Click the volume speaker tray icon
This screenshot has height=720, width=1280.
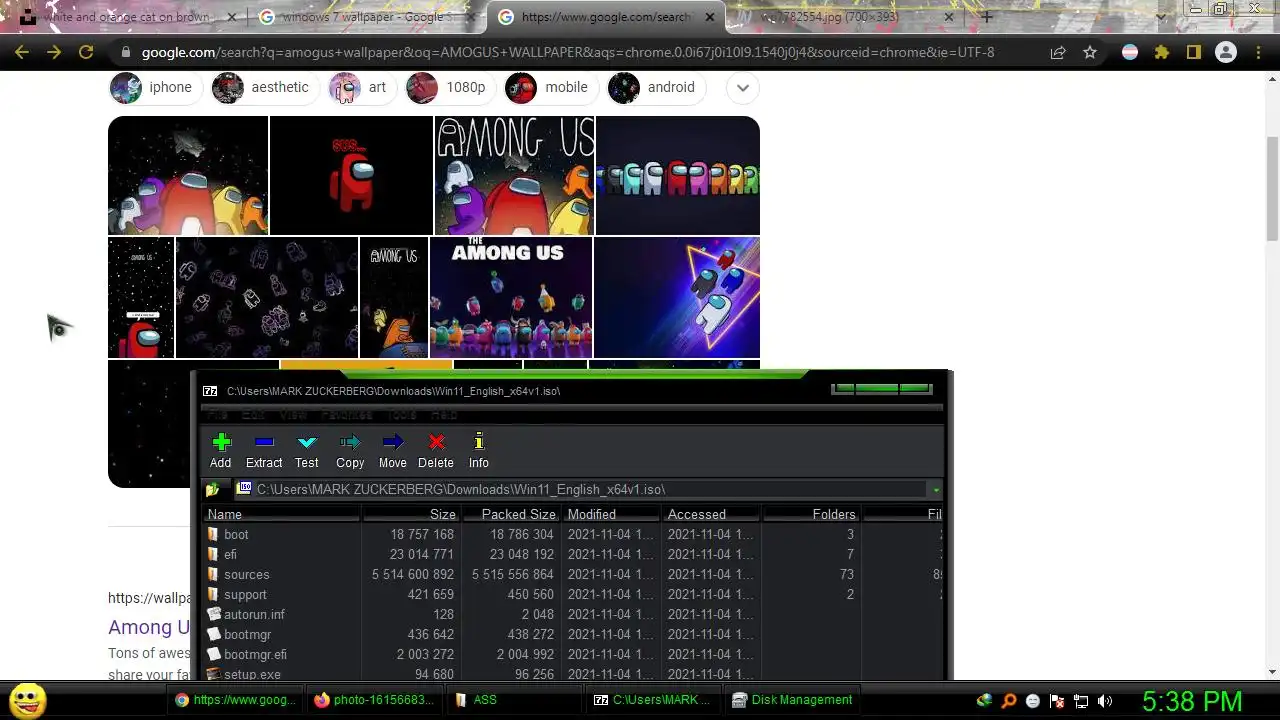[x=1105, y=701]
